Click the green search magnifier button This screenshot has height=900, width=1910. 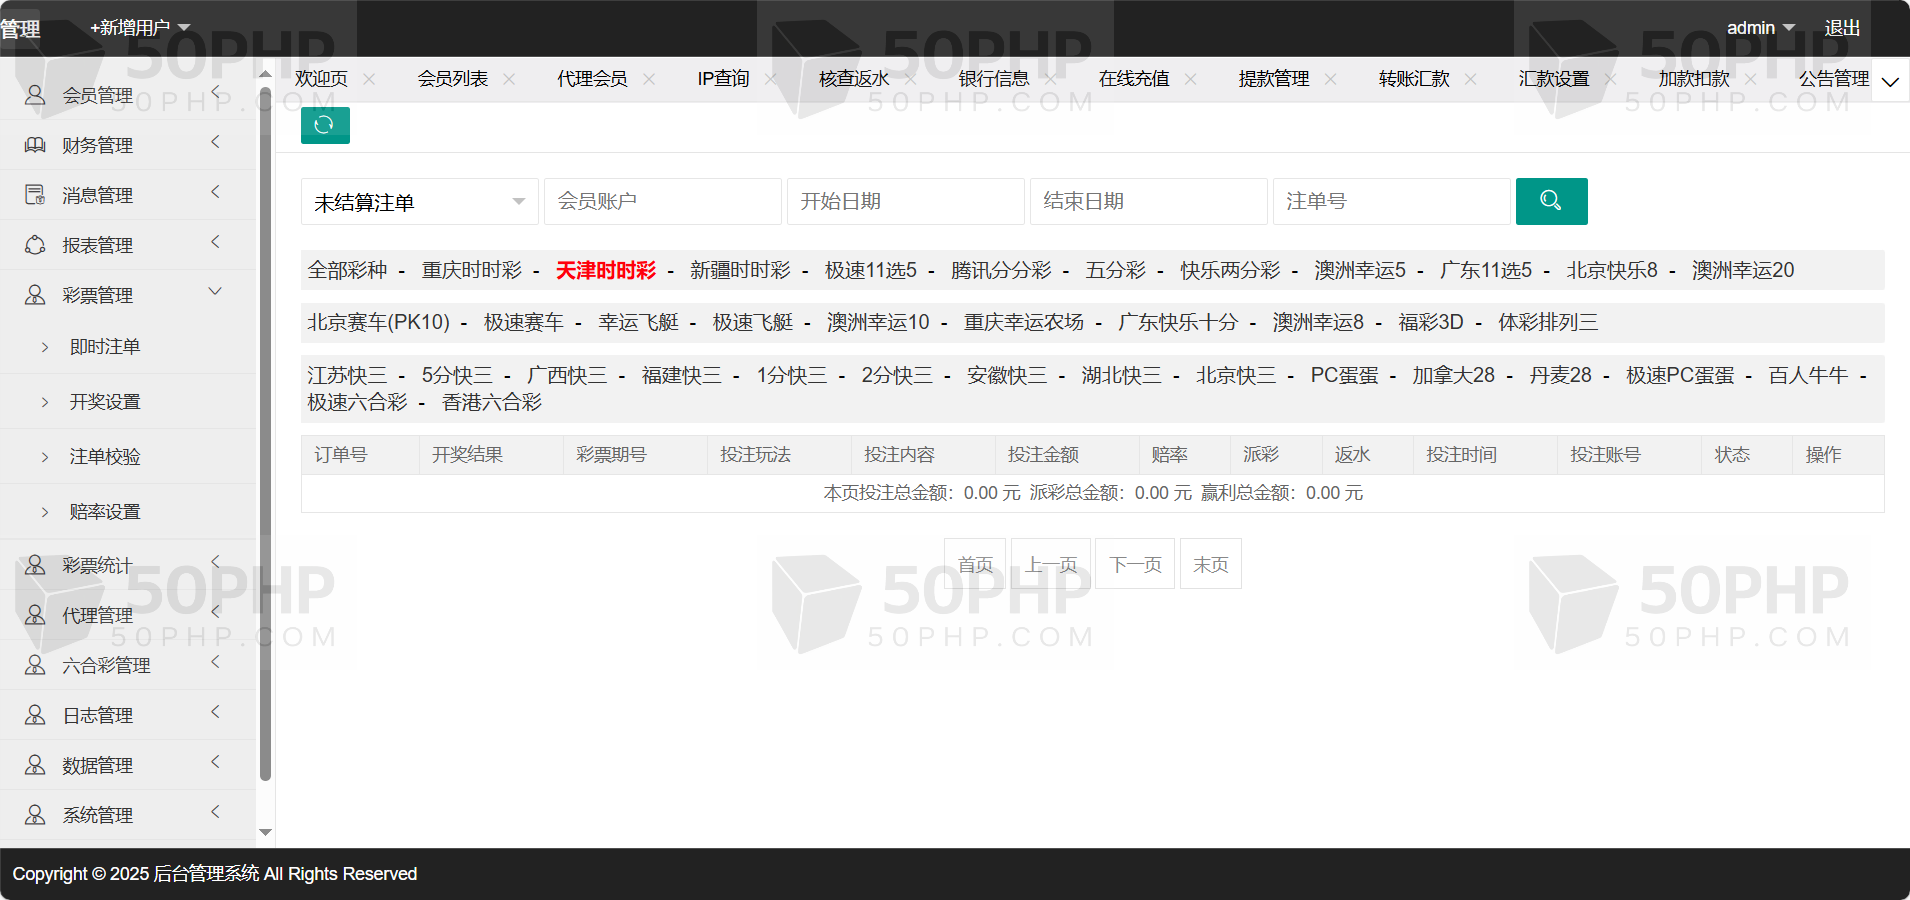(x=1551, y=201)
